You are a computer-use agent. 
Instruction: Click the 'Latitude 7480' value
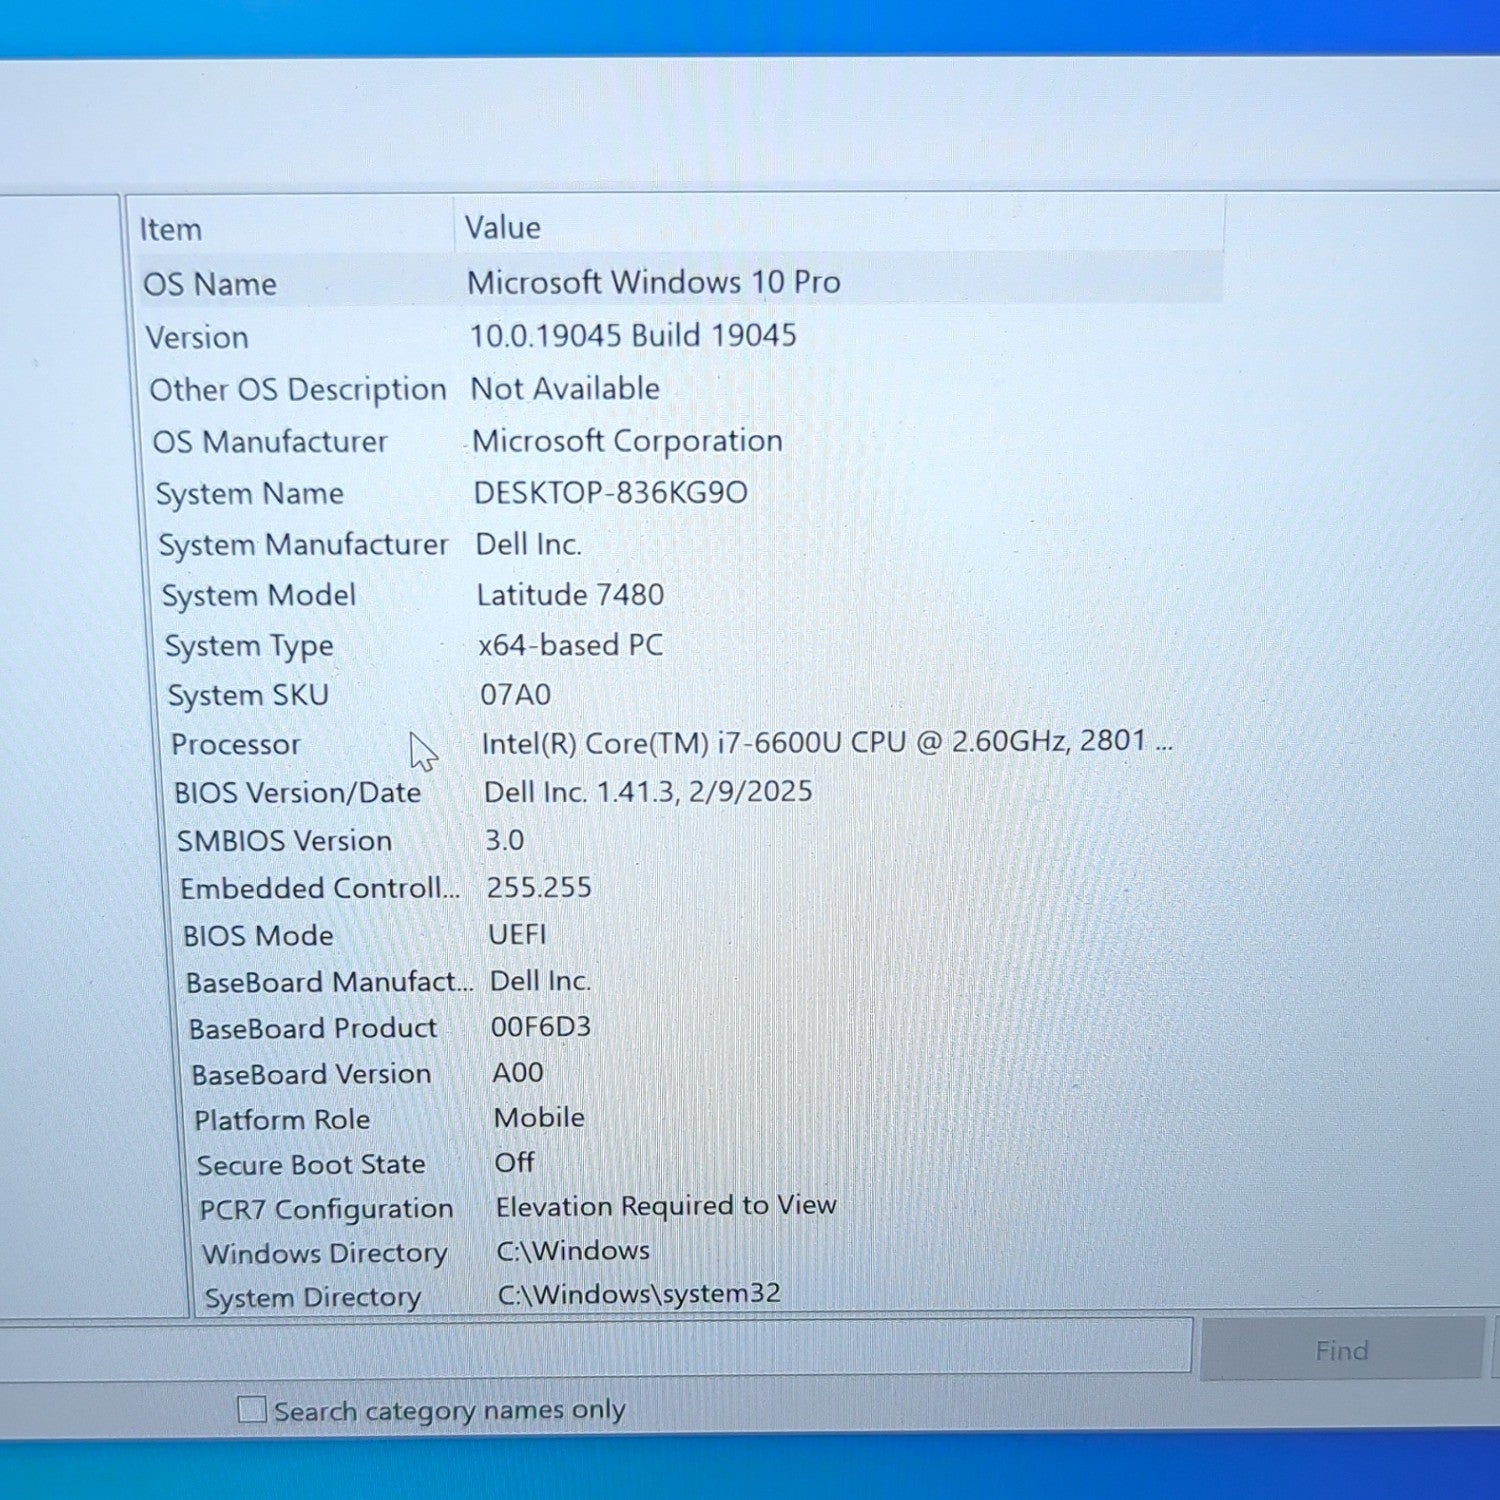pyautogui.click(x=571, y=595)
